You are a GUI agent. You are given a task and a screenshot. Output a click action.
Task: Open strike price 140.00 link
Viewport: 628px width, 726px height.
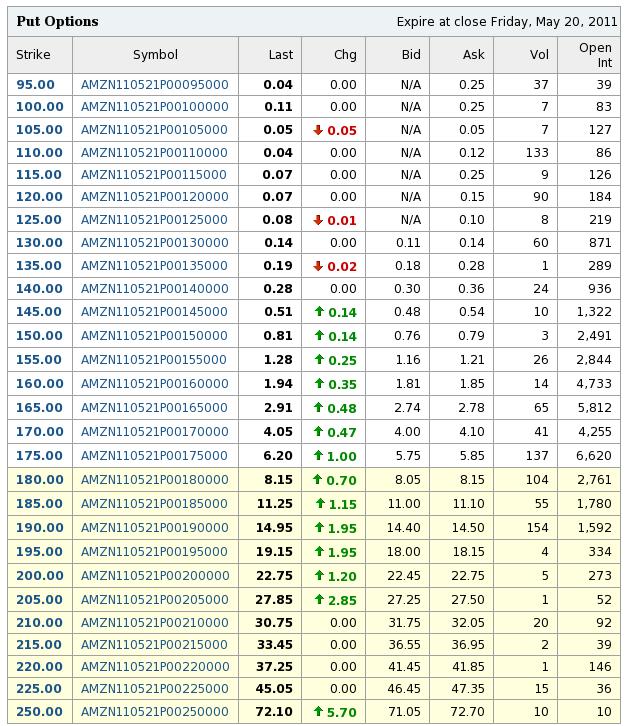click(39, 289)
